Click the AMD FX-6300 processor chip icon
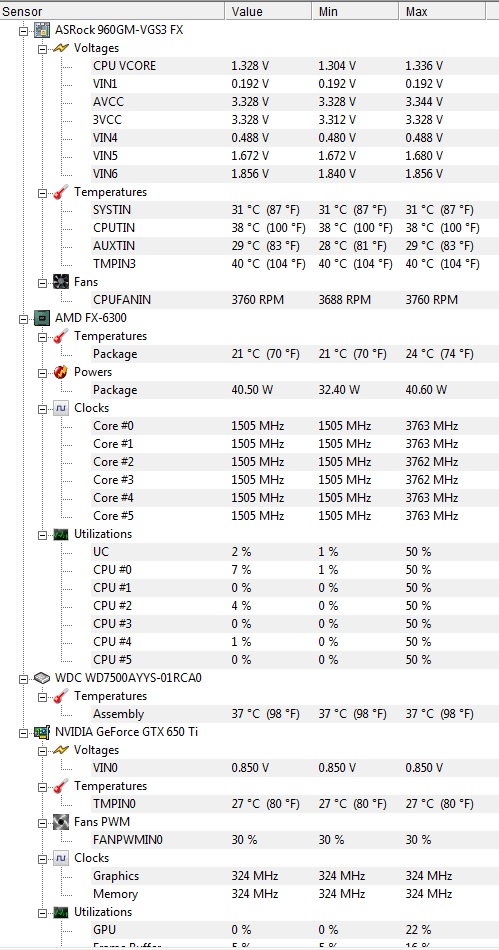The width and height of the screenshot is (499, 950). click(42, 317)
